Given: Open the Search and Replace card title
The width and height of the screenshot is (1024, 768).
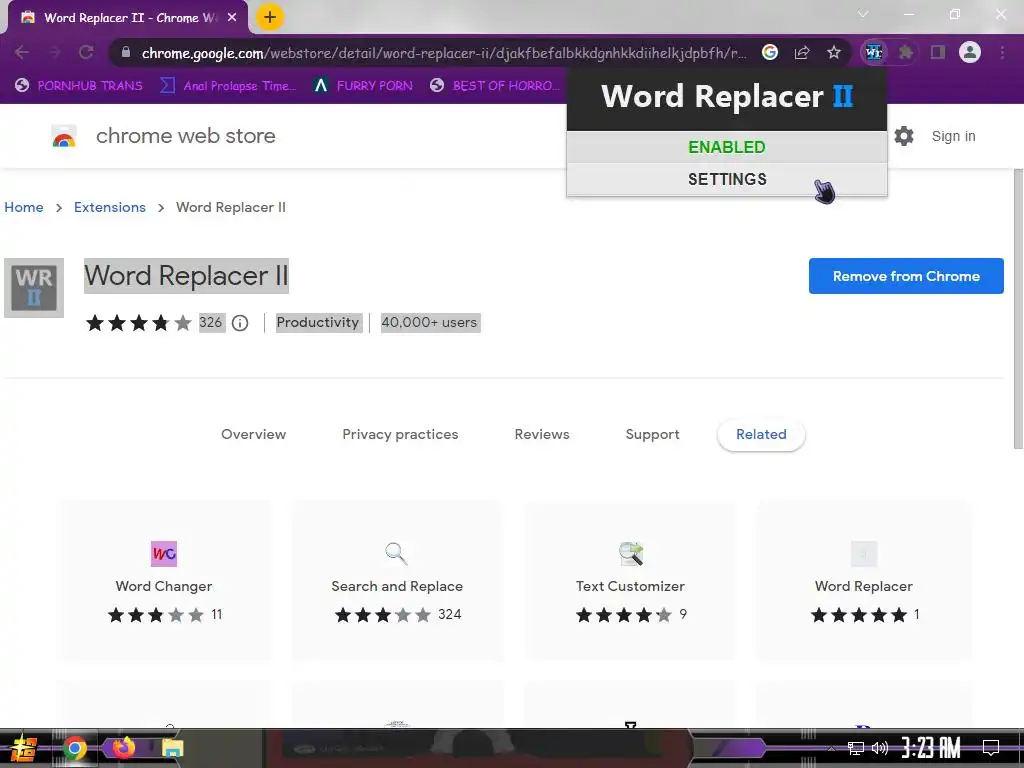Looking at the screenshot, I should pyautogui.click(x=396, y=586).
